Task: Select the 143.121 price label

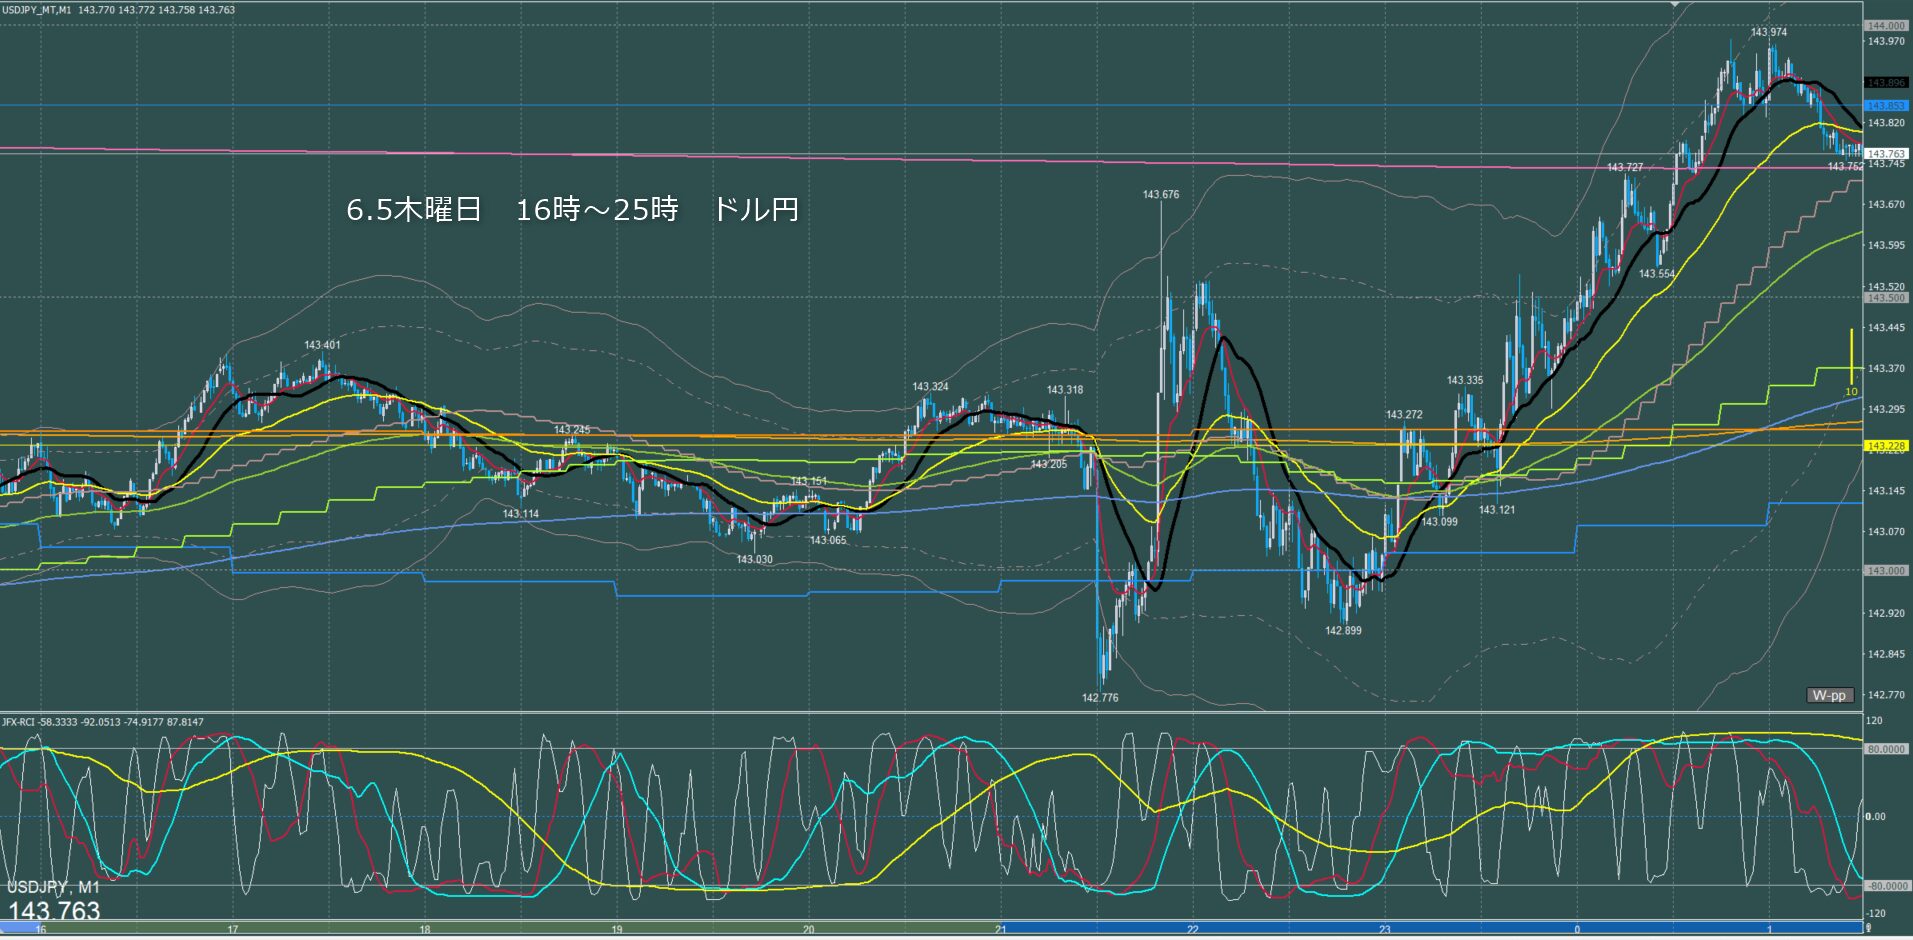Action: coord(1497,510)
